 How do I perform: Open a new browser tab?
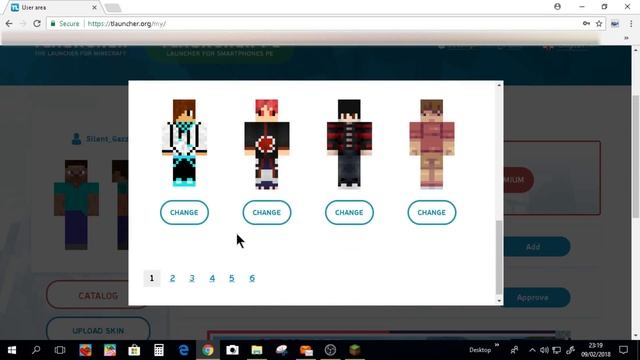[113, 7]
